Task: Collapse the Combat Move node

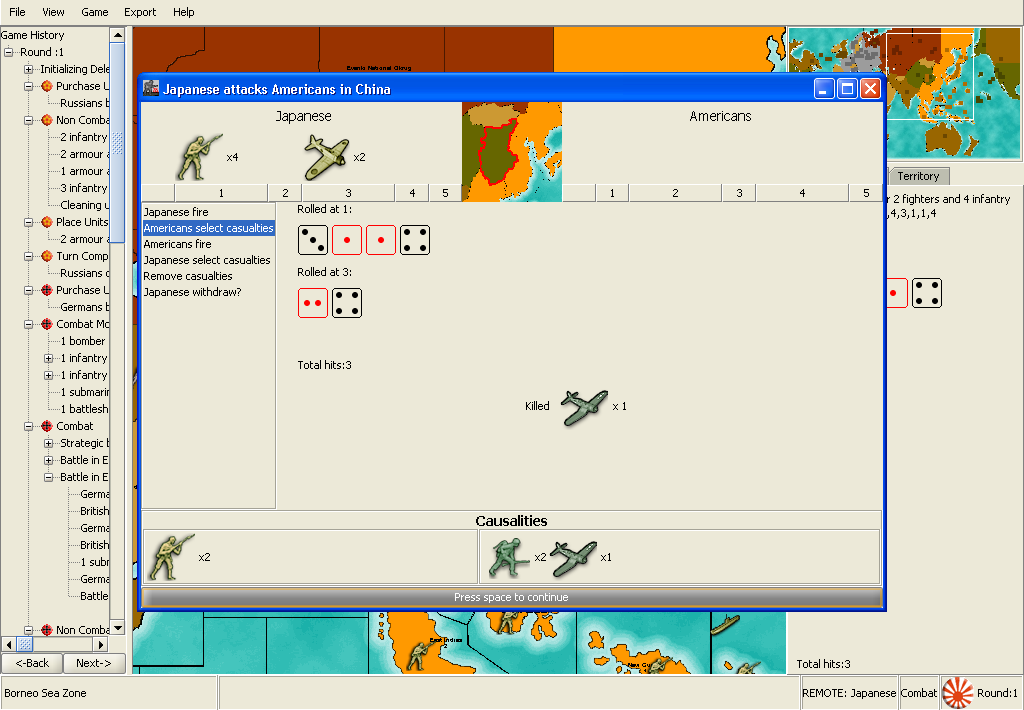Action: pos(29,324)
